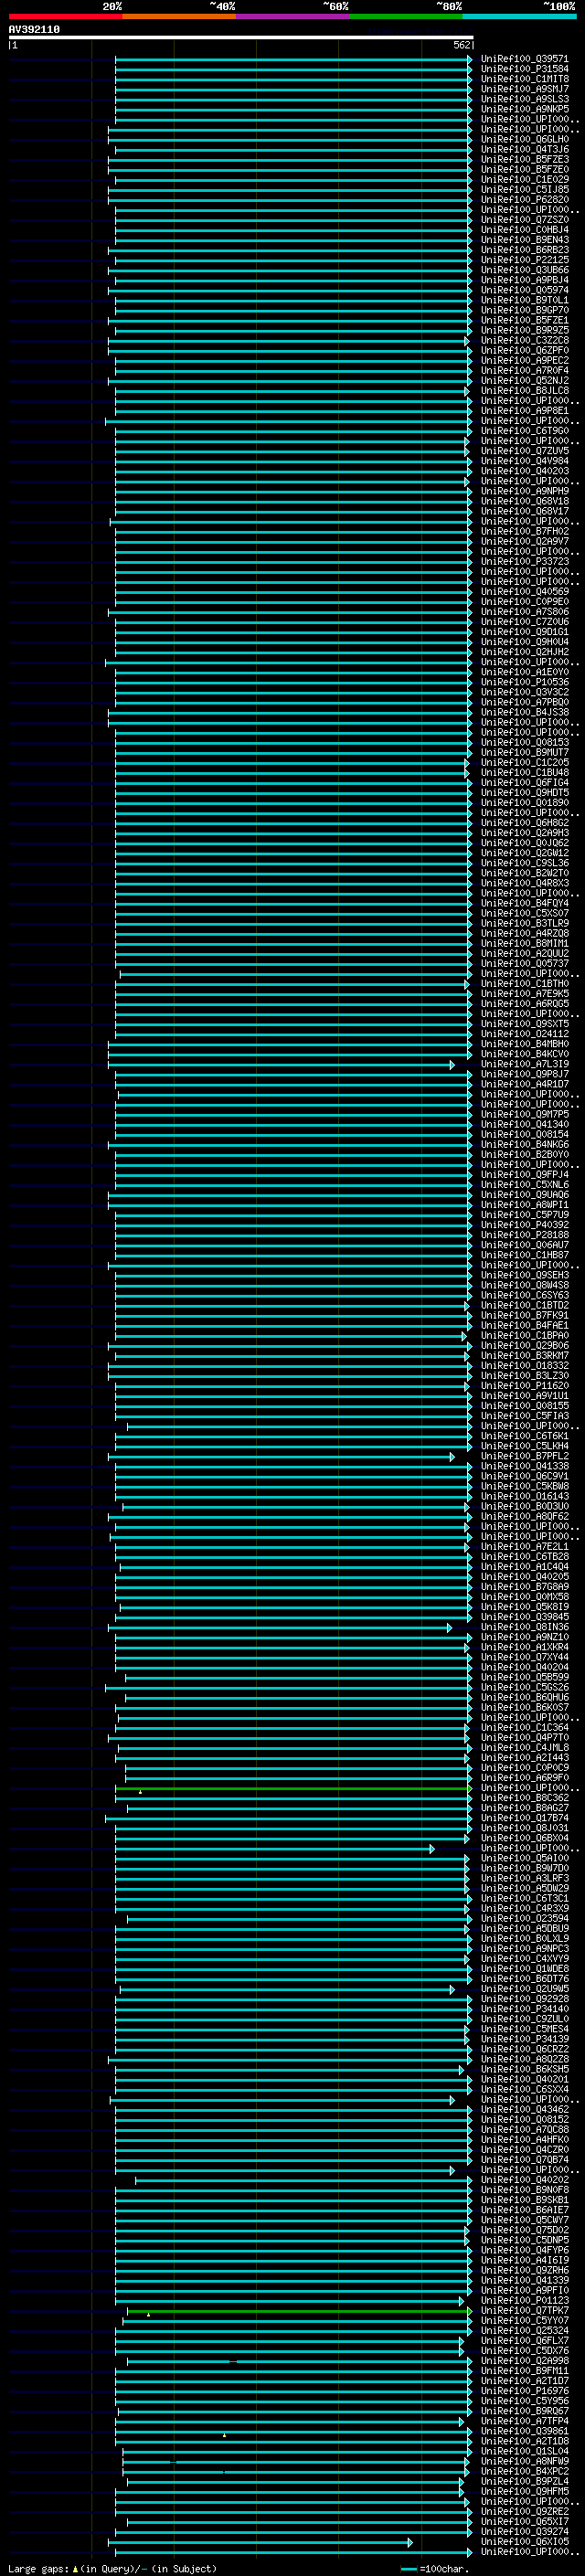Select hit label UniRef100_Q05974
585x2576 pixels.
click(x=524, y=290)
